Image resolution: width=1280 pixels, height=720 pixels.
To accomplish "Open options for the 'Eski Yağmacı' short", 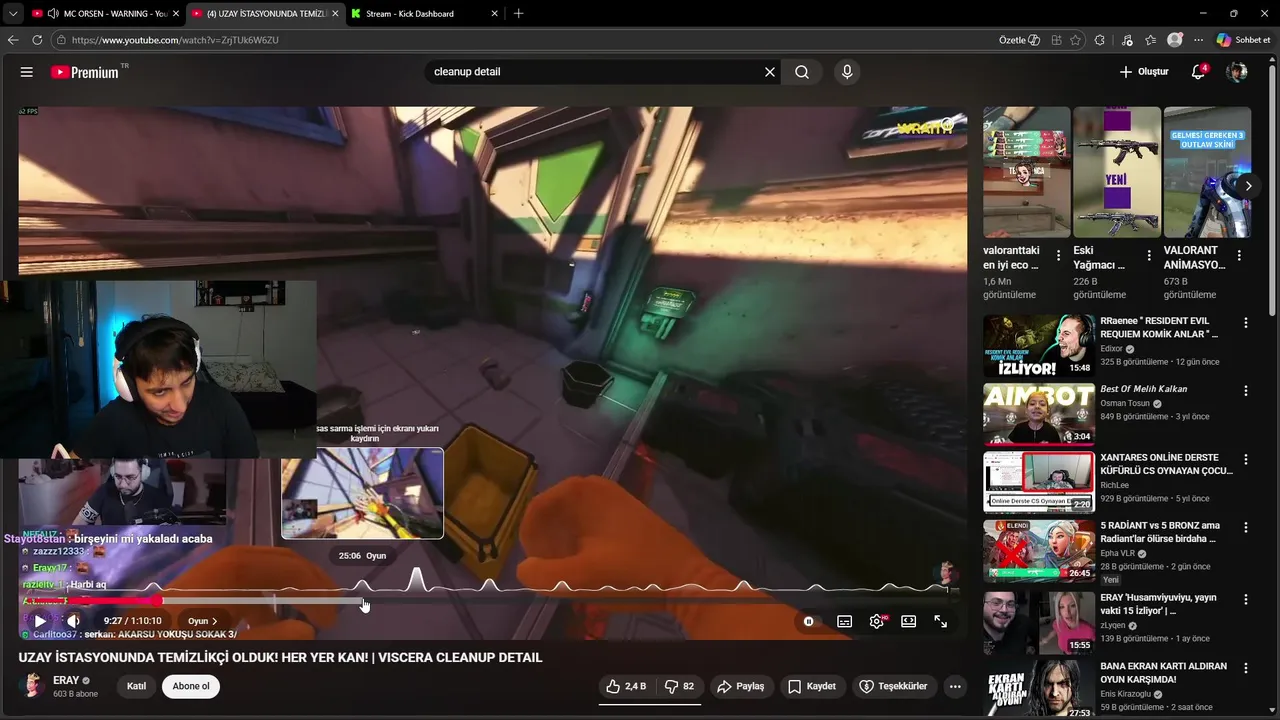I will 1149,256.
